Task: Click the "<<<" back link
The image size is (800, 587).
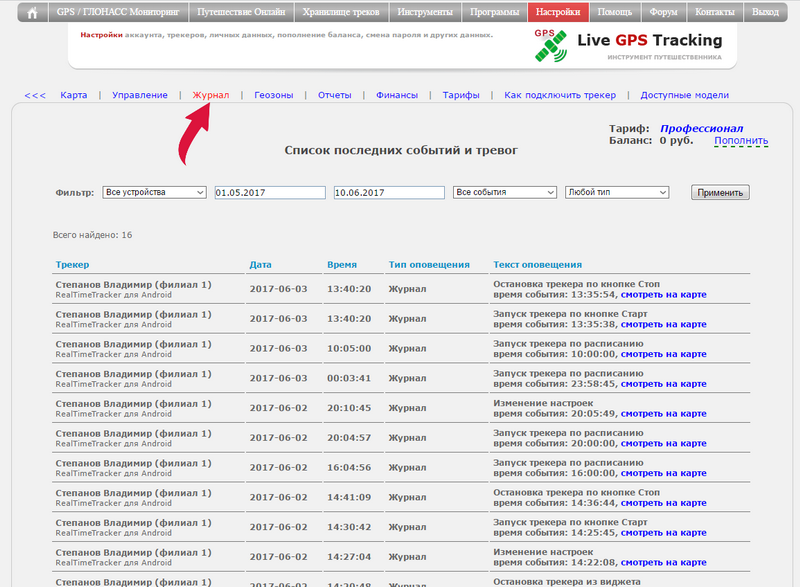Action: point(35,95)
